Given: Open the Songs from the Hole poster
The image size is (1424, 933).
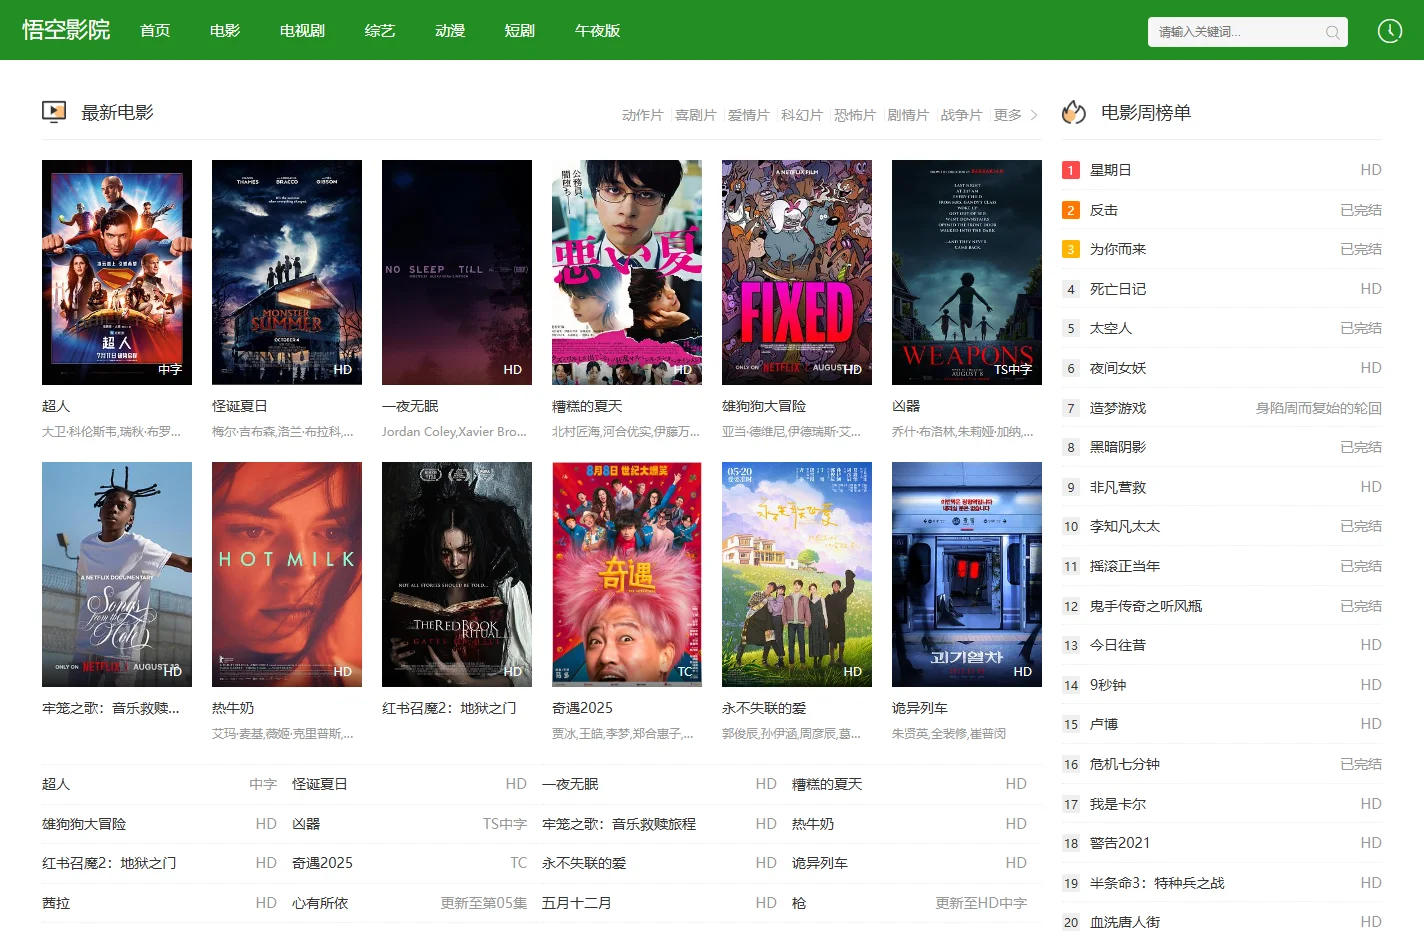Looking at the screenshot, I should pos(117,574).
